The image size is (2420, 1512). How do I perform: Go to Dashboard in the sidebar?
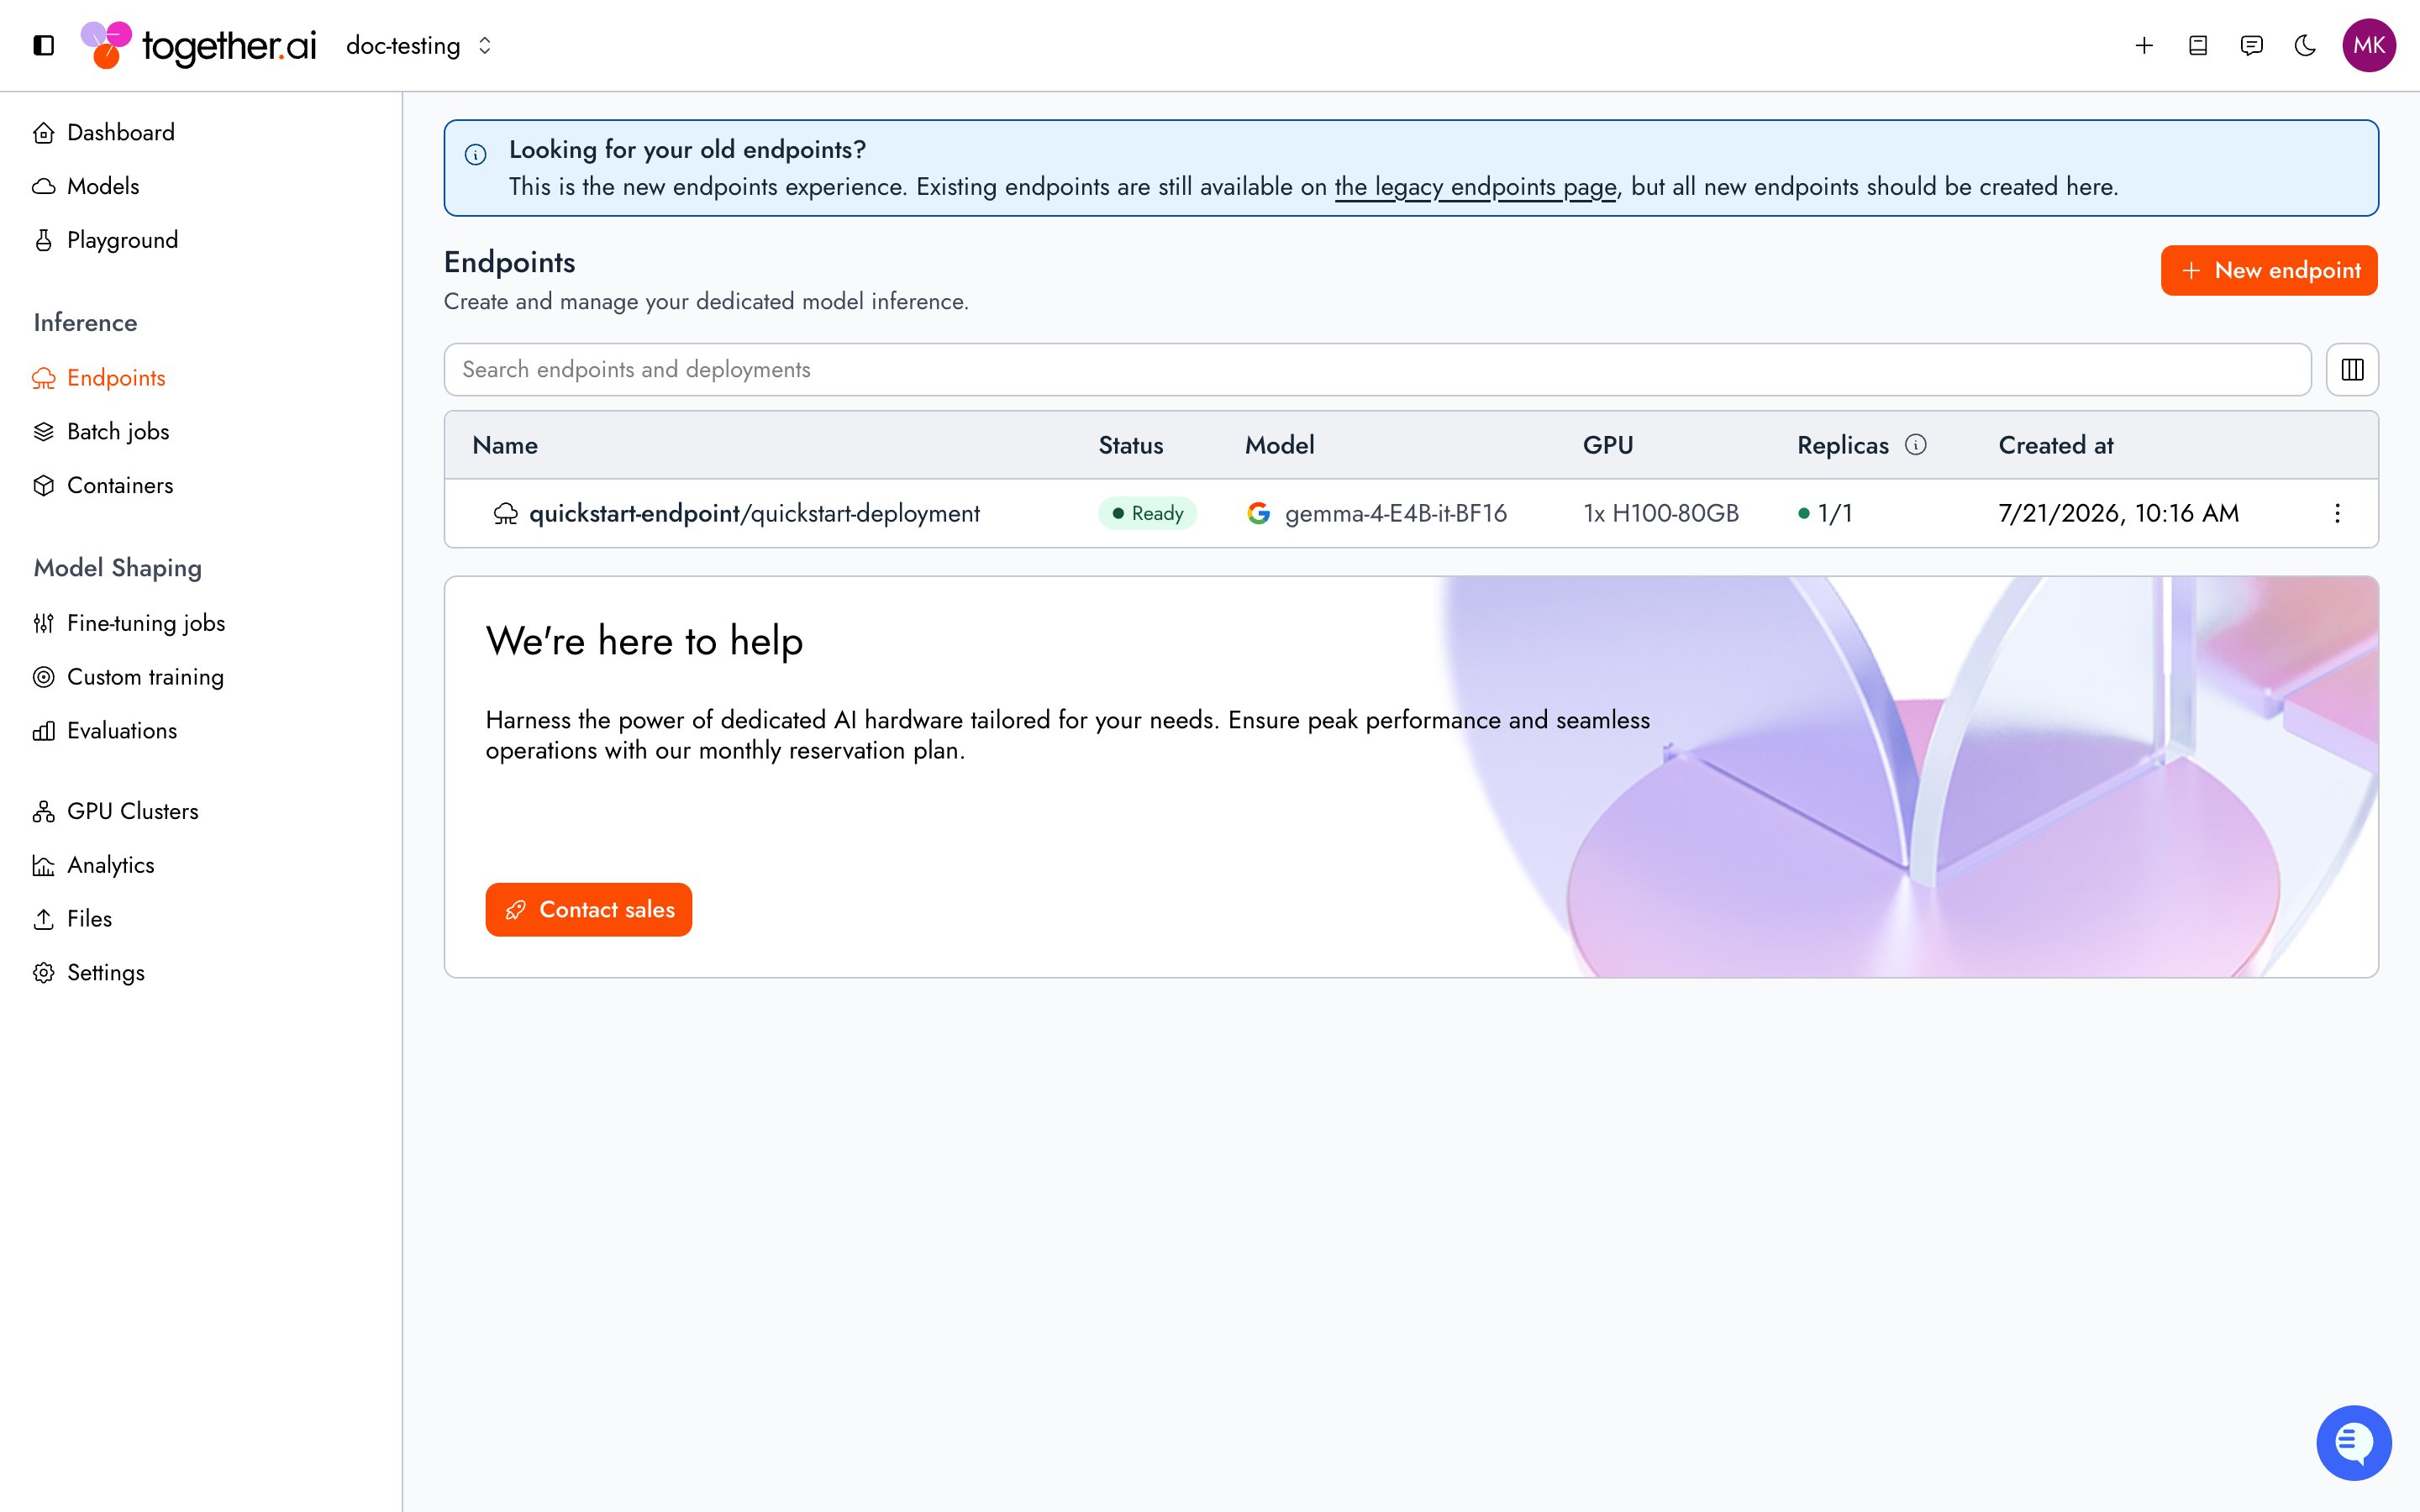[104, 132]
